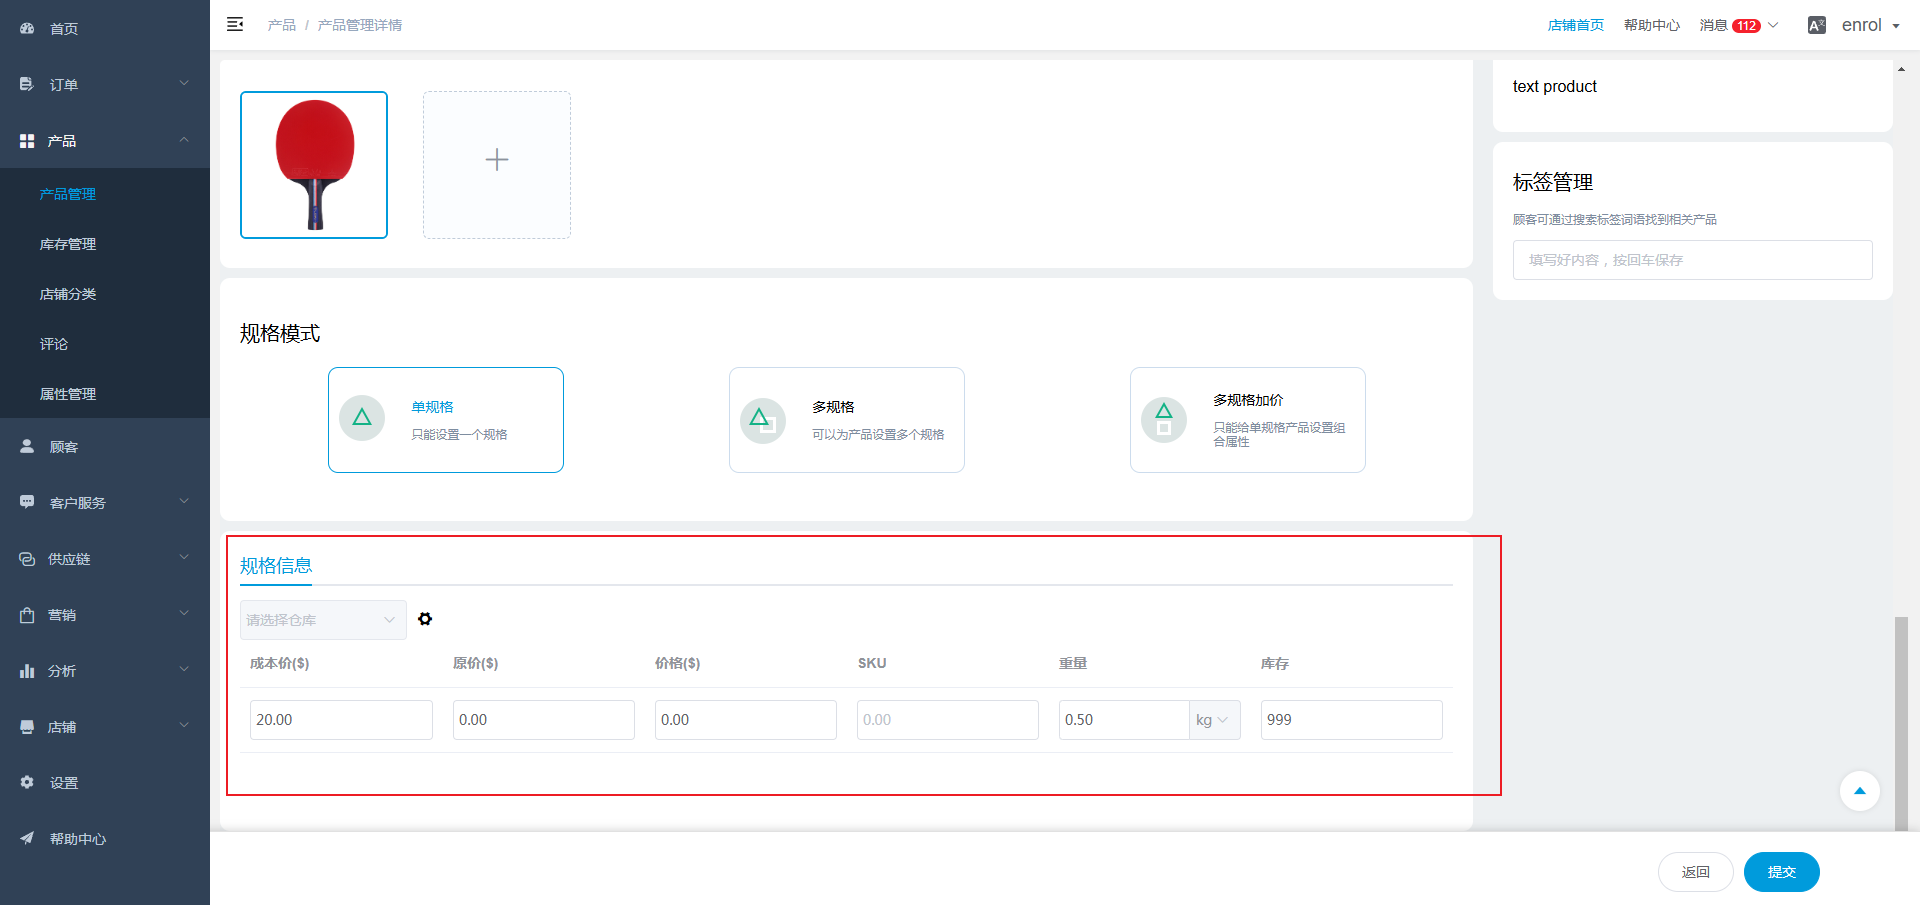Image resolution: width=1920 pixels, height=905 pixels.
Task: Open 首页 home in the sidebar
Action: pyautogui.click(x=64, y=29)
